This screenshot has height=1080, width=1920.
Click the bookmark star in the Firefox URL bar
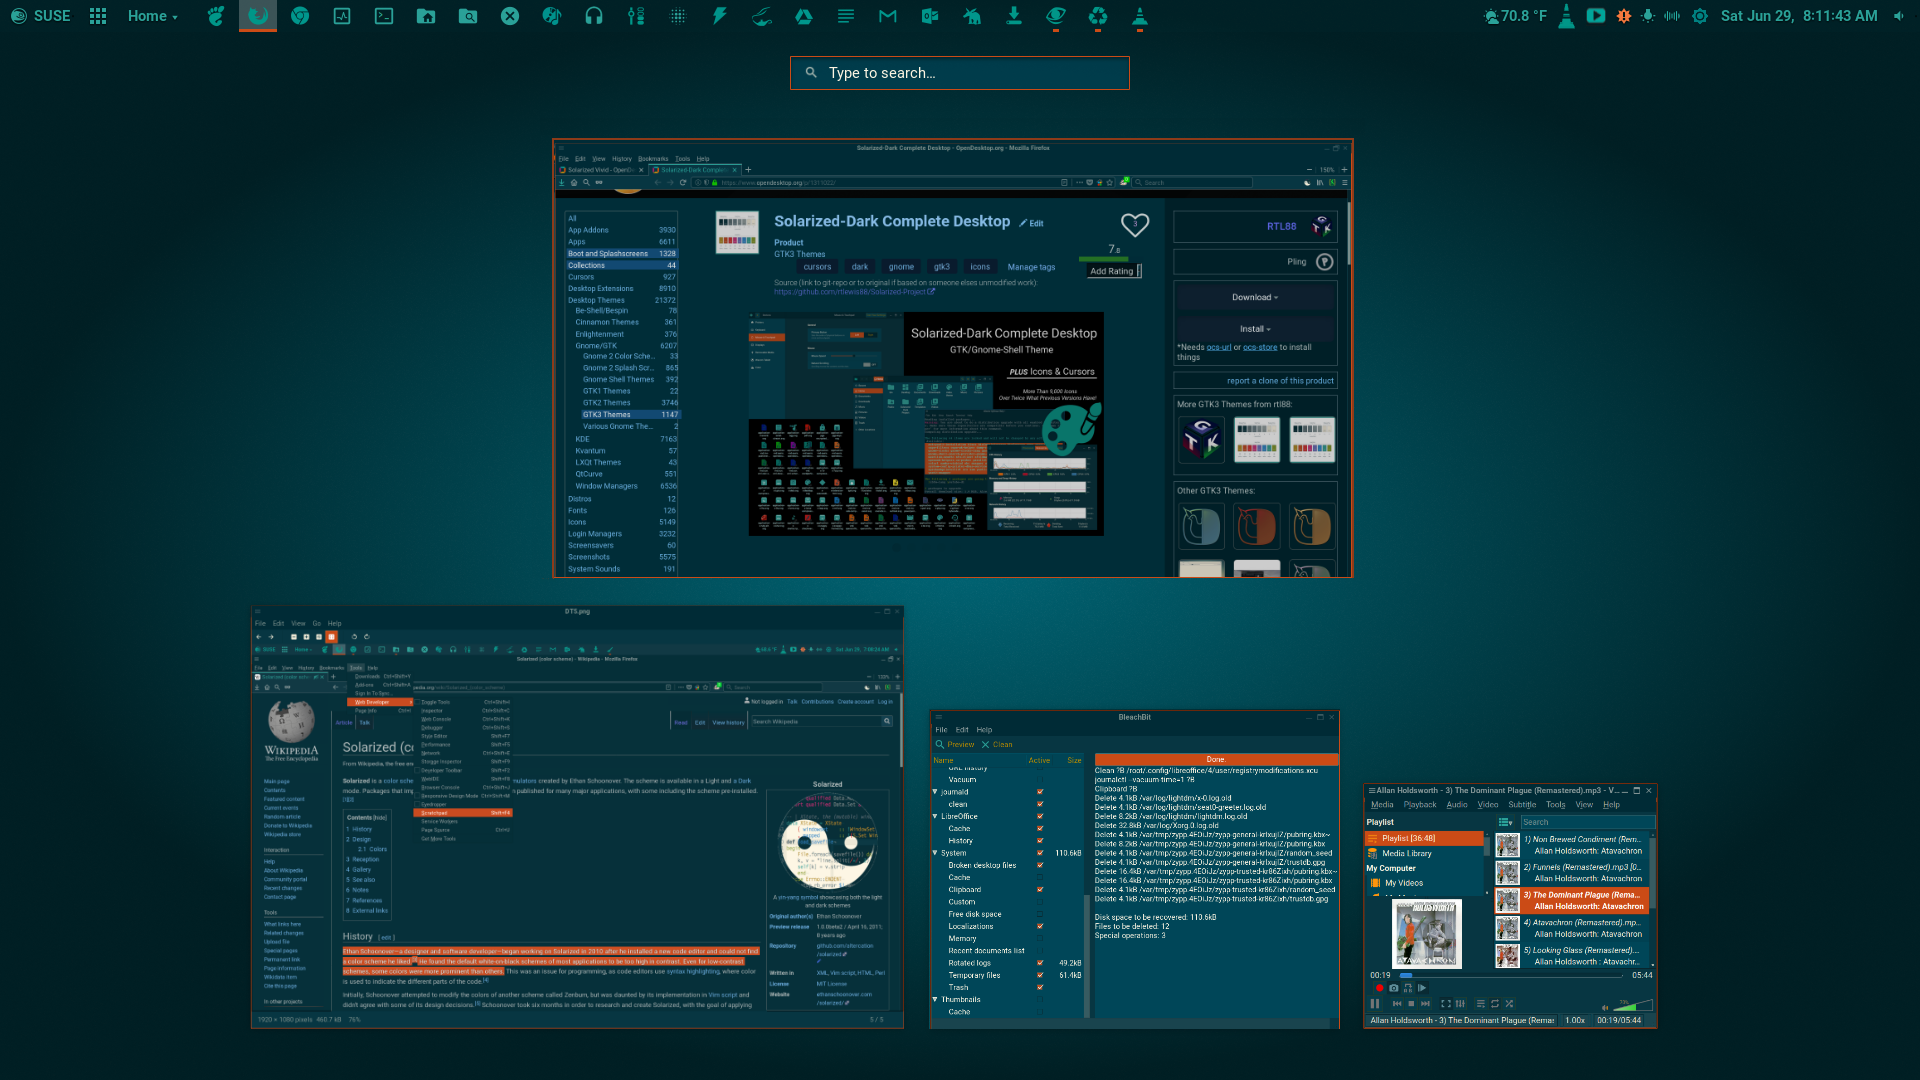[1110, 182]
